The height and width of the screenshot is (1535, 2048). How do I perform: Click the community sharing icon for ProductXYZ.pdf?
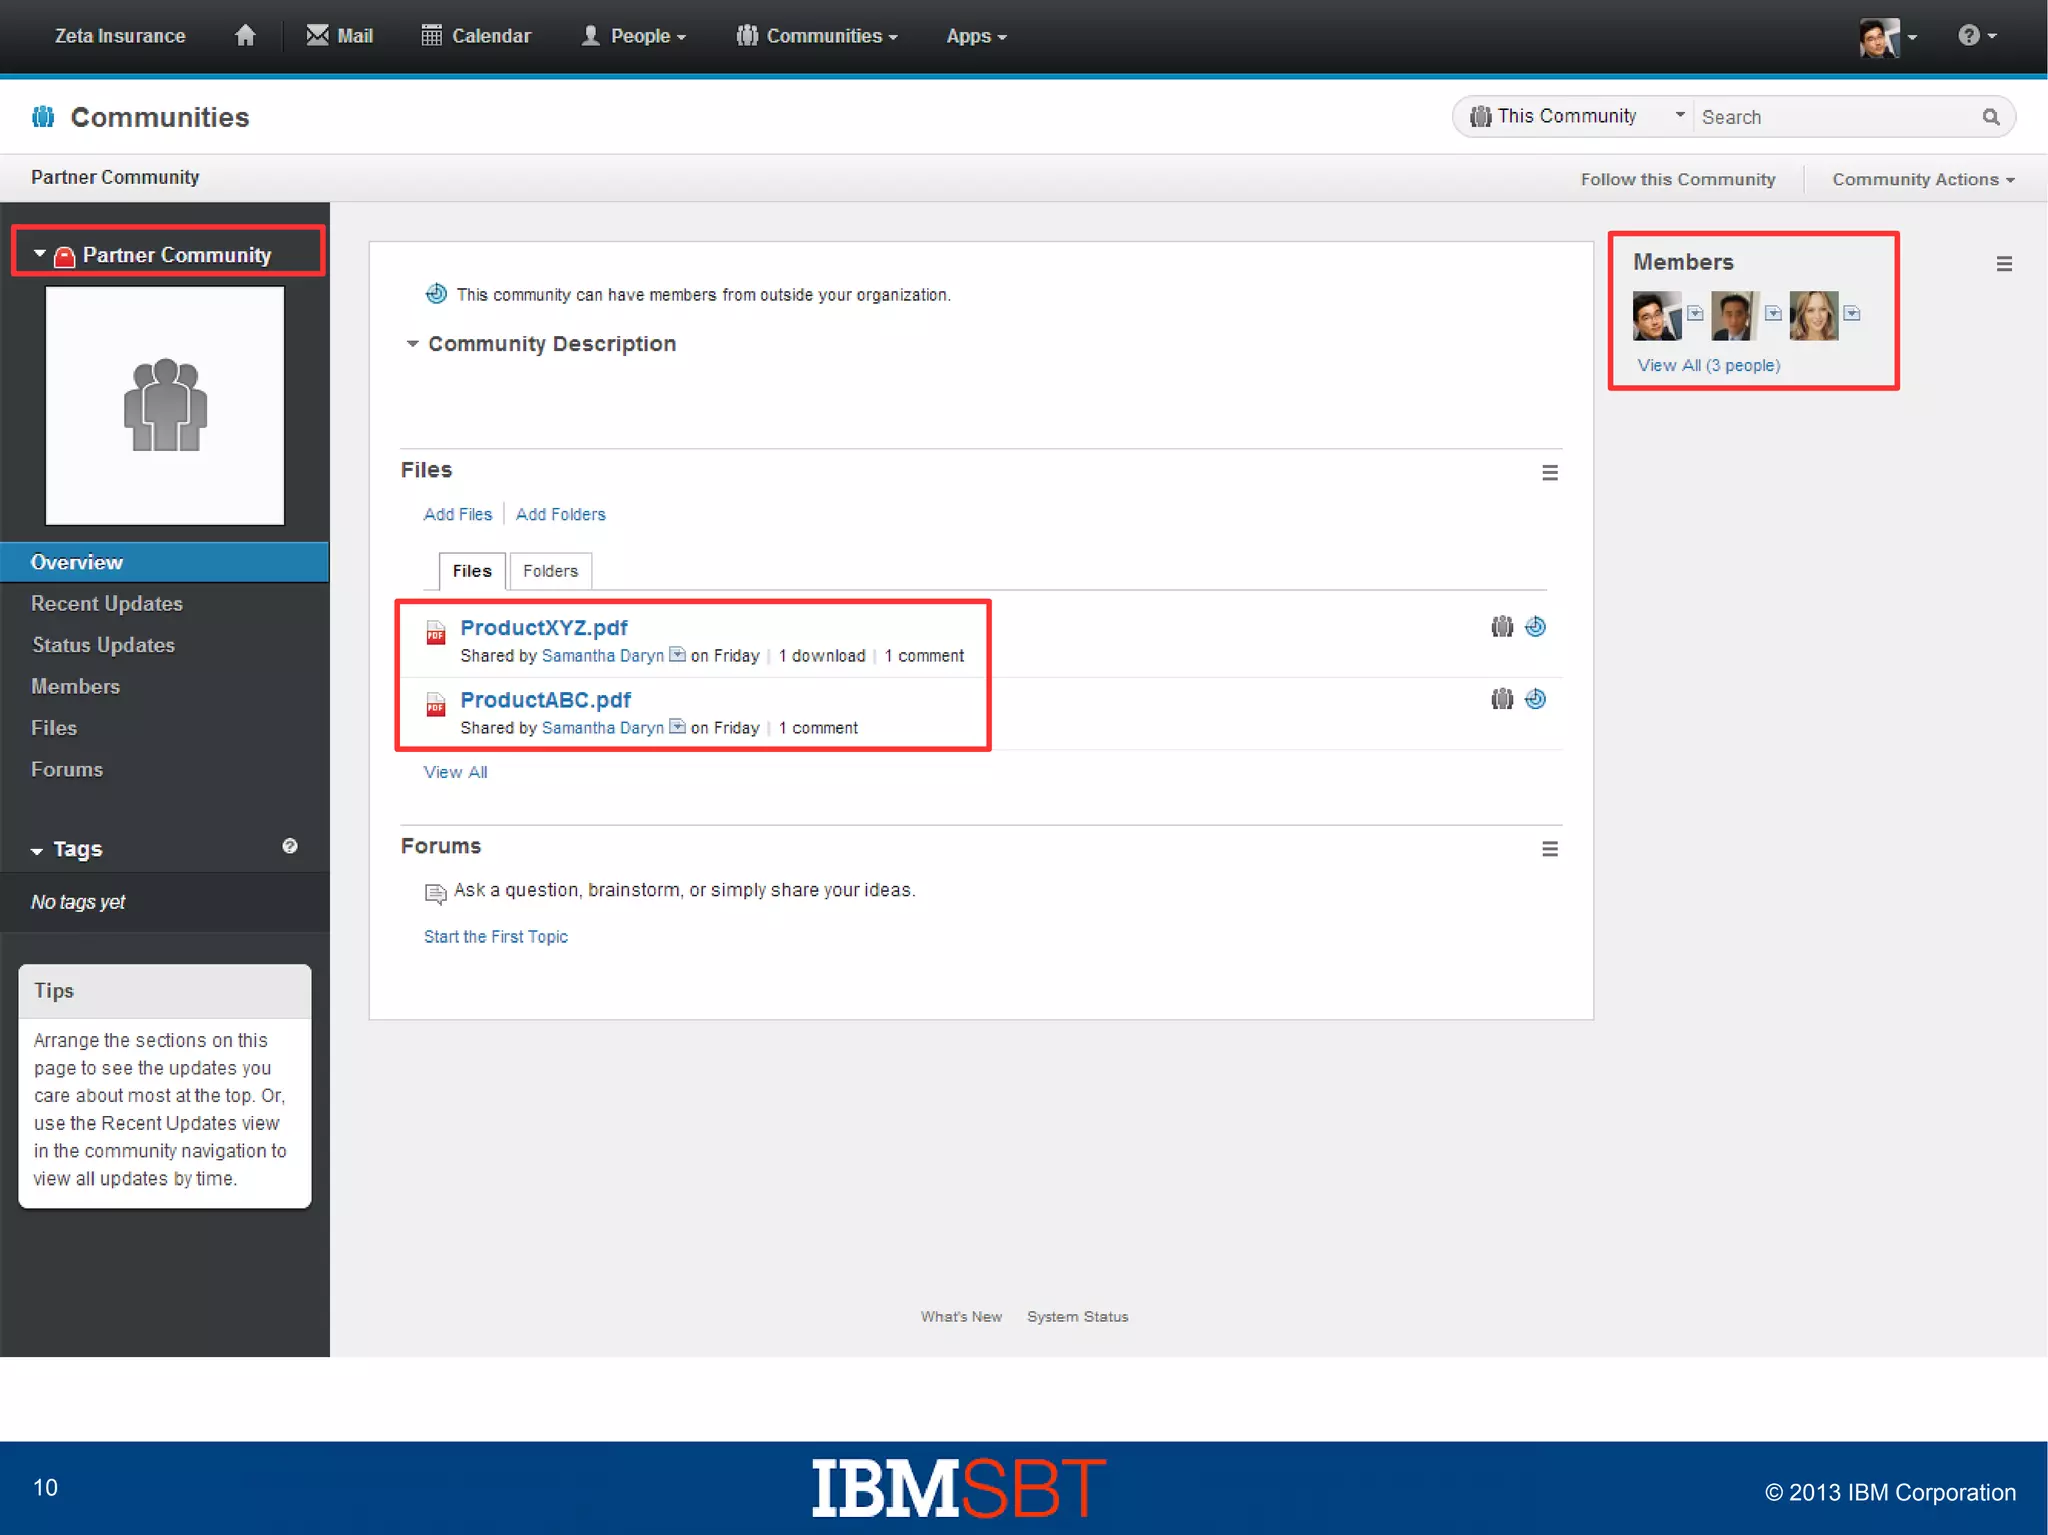coord(1502,626)
